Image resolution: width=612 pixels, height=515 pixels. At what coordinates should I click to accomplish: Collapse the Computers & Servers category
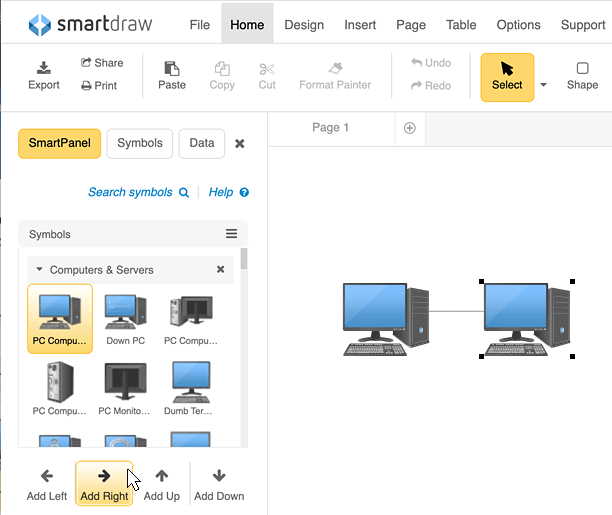[40, 270]
